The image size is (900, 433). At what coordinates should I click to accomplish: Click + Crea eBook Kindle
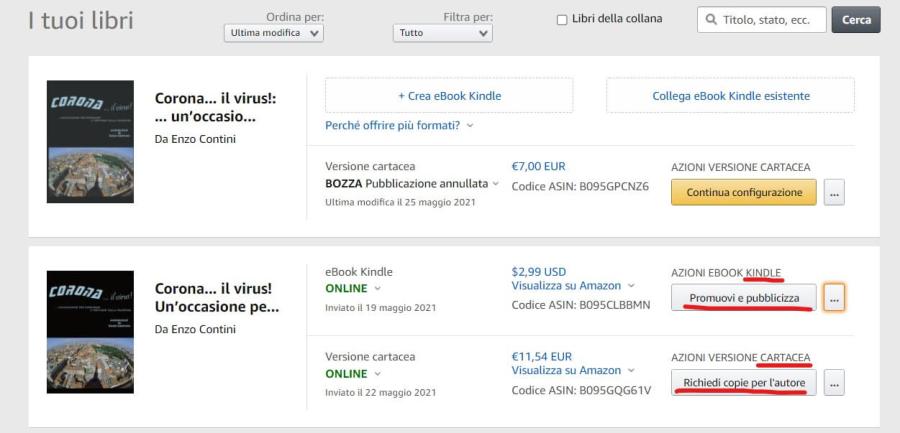449,96
